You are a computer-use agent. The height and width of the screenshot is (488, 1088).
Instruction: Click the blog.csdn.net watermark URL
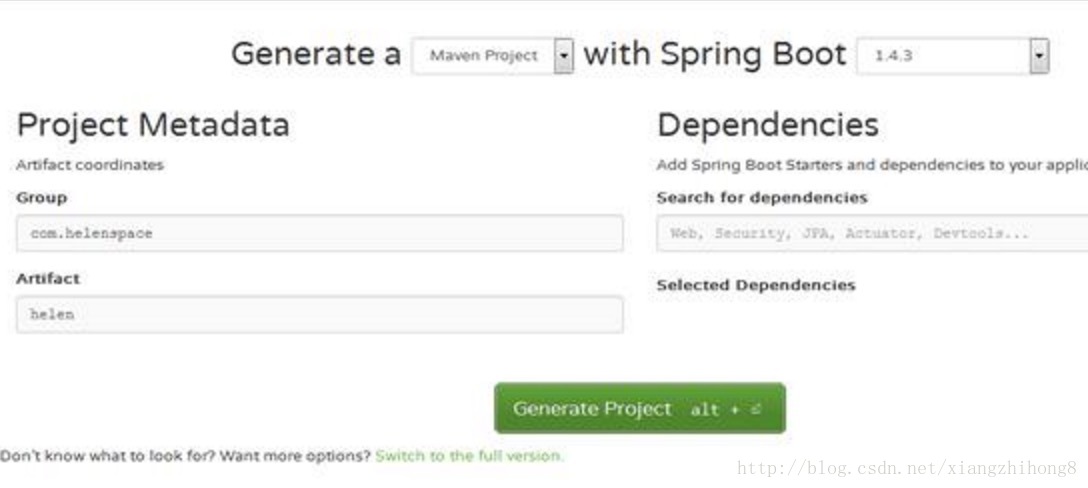pos(907,468)
